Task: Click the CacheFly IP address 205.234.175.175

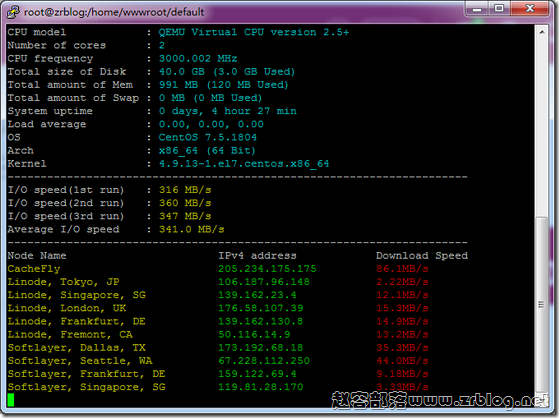Action: [267, 269]
